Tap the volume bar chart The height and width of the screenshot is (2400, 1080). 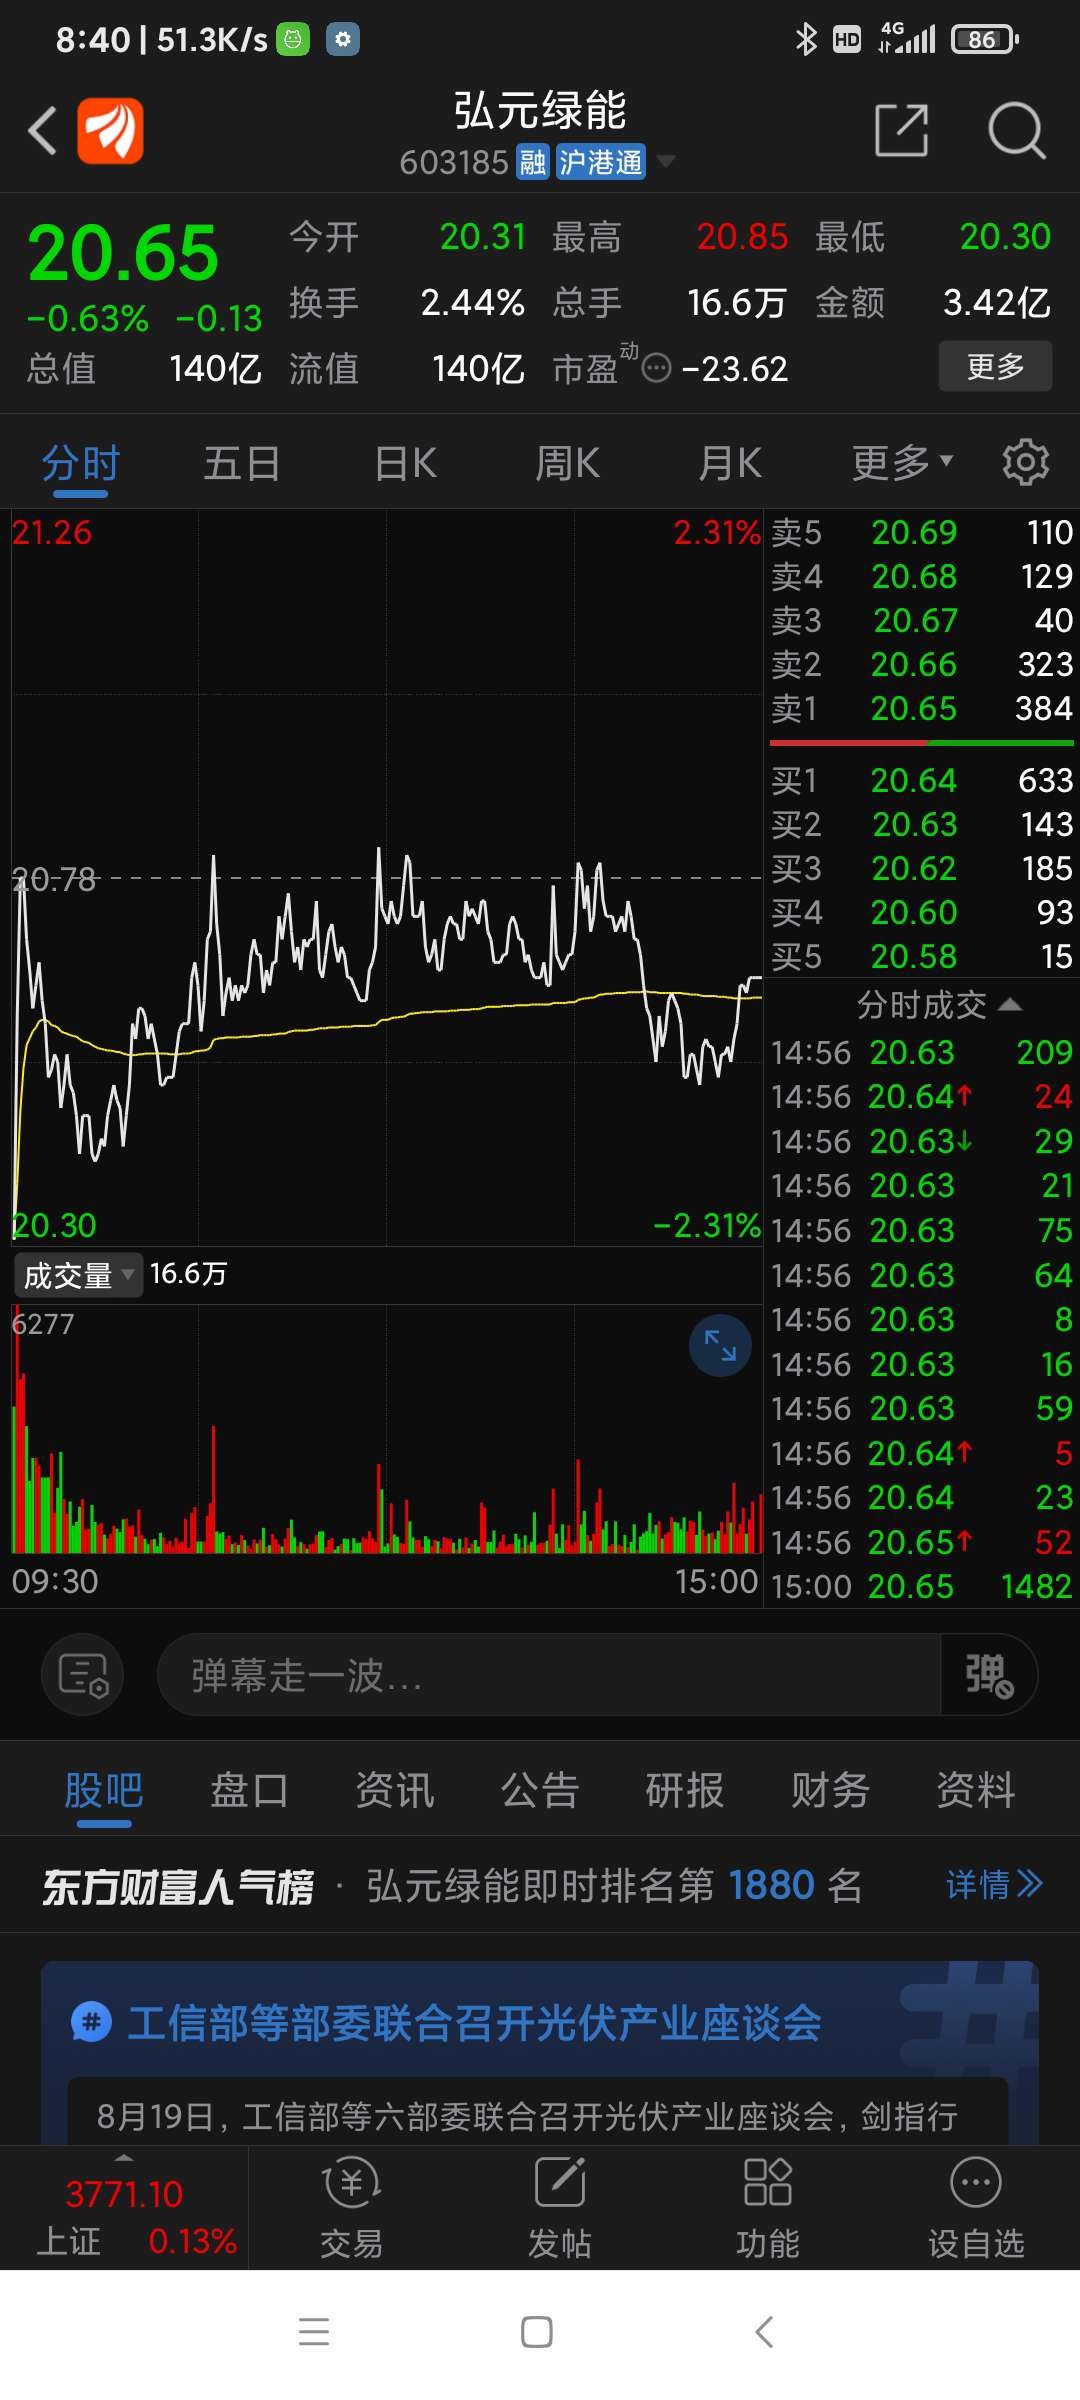[x=387, y=1430]
